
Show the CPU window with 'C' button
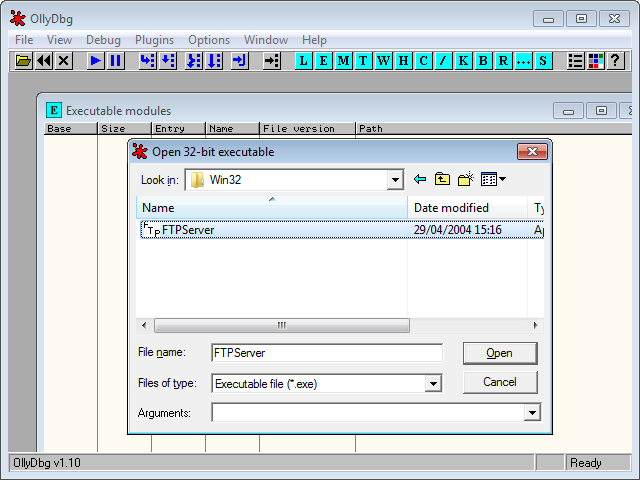point(423,61)
